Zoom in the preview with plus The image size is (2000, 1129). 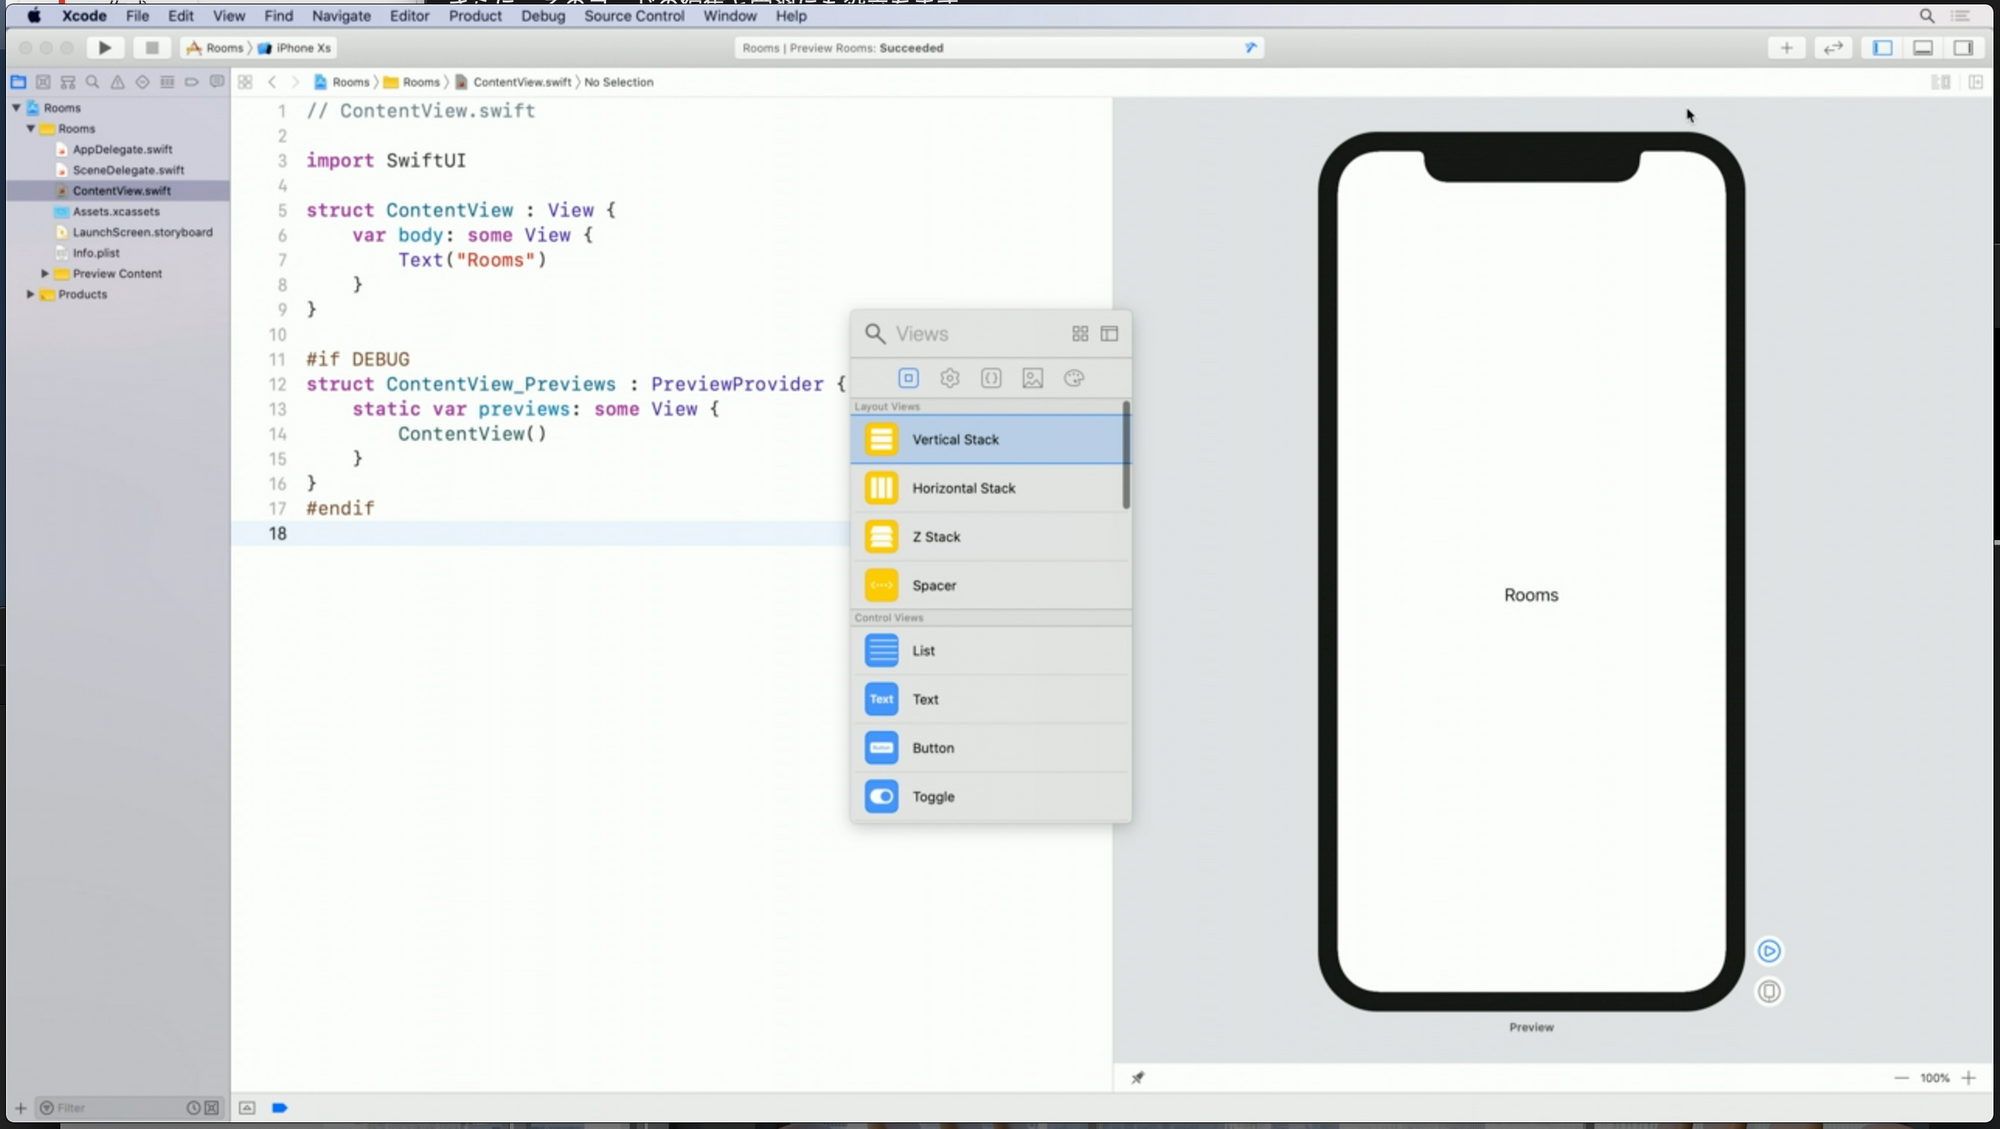[1969, 1078]
